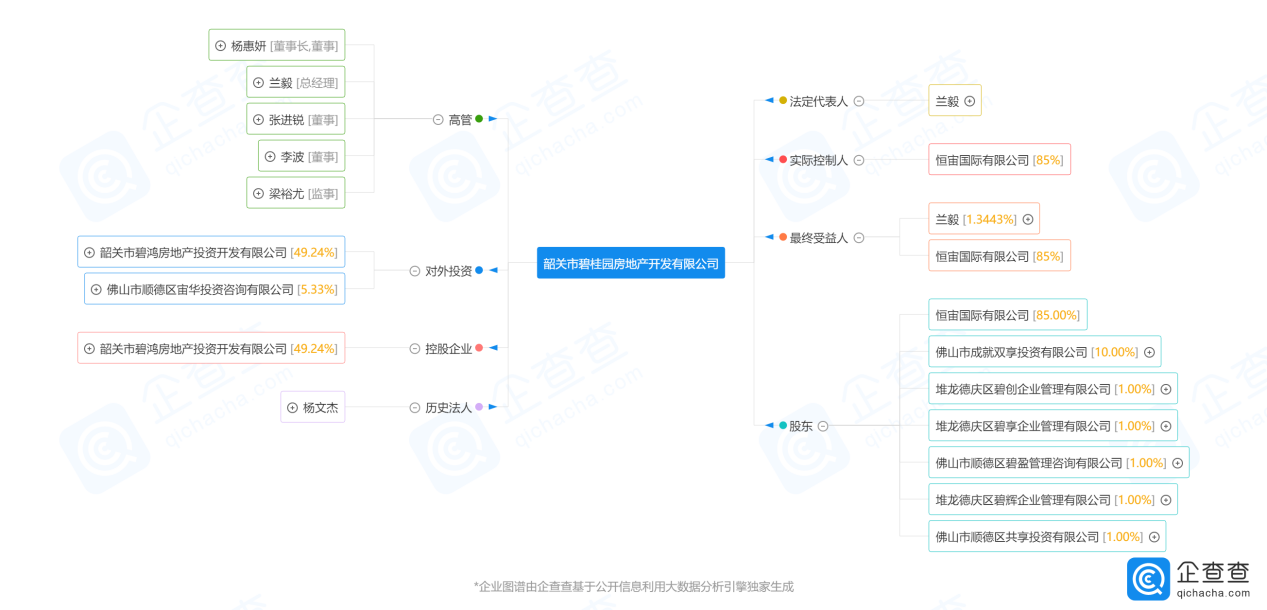Click 佛山市顺德区宙华投资咨询有限公司 investment name
1267x610 pixels.
[x=200, y=290]
